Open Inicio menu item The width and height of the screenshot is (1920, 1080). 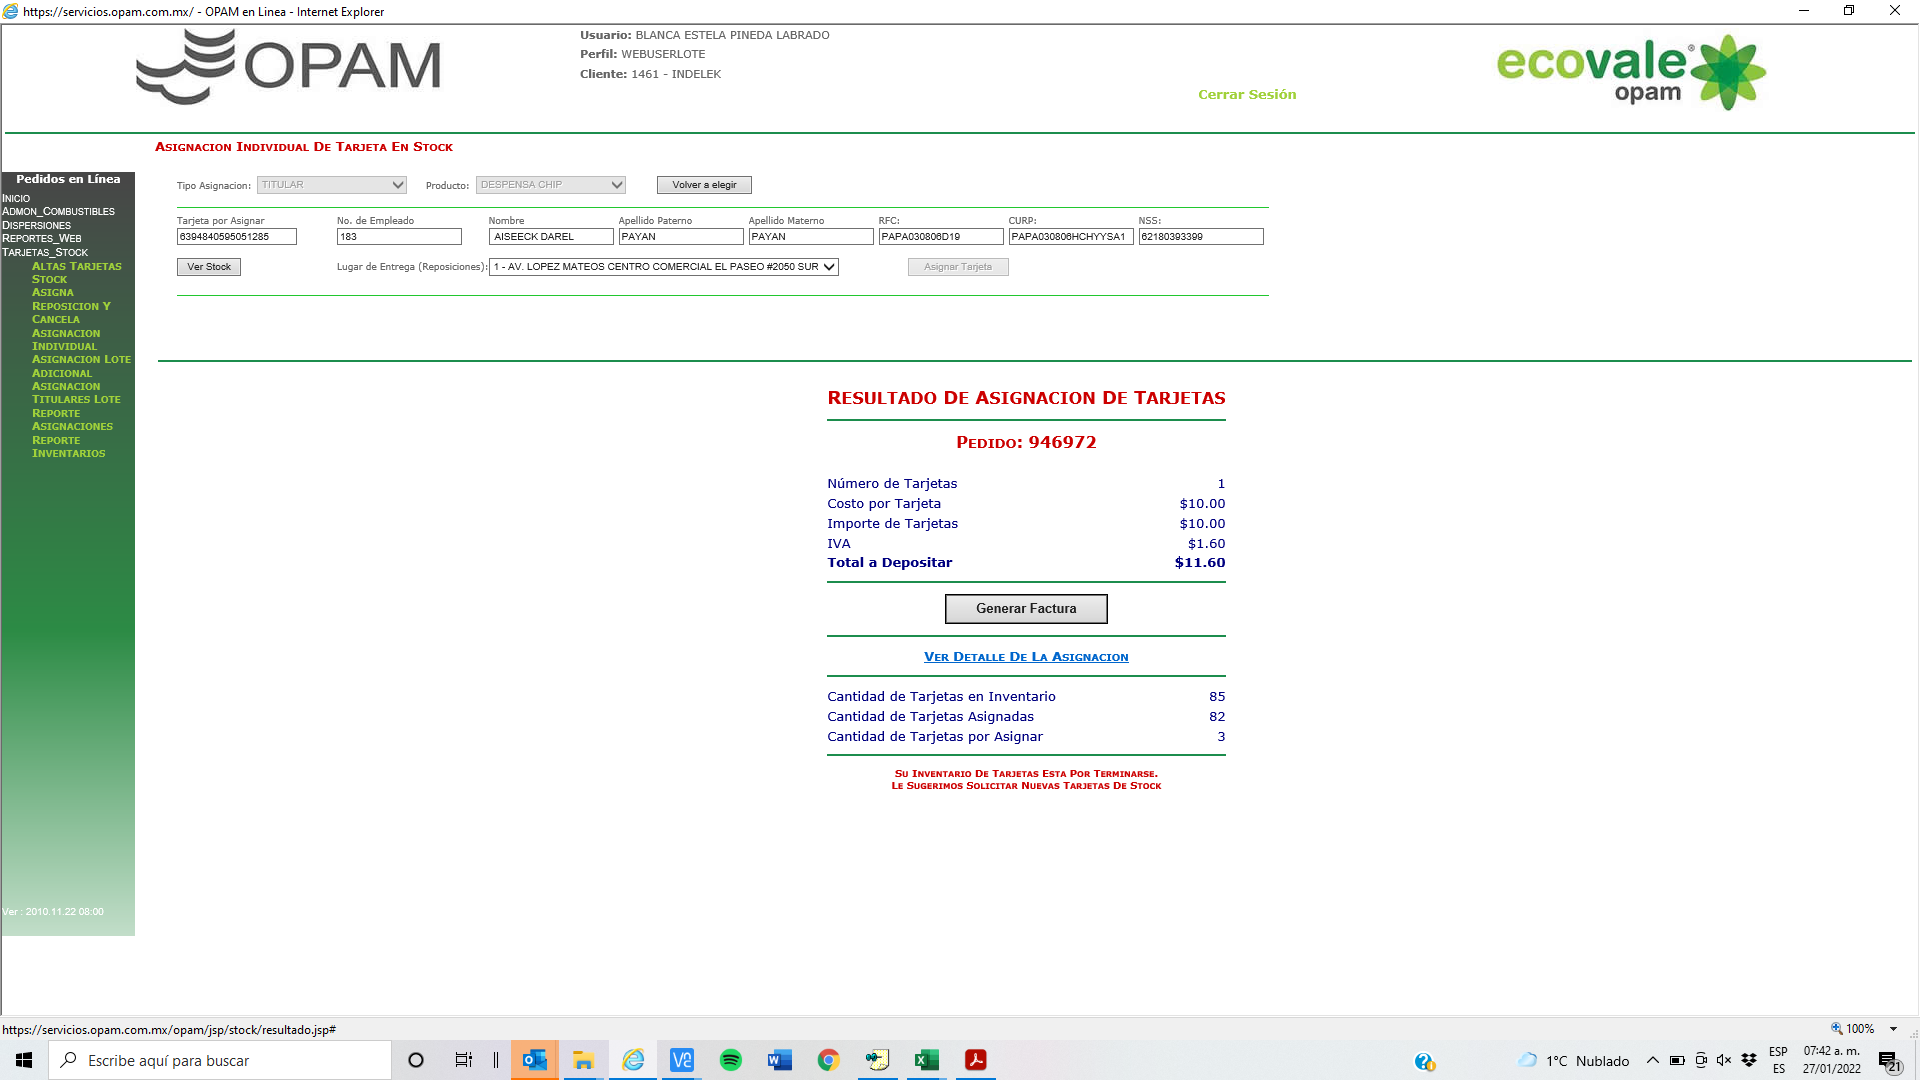pyautogui.click(x=16, y=199)
